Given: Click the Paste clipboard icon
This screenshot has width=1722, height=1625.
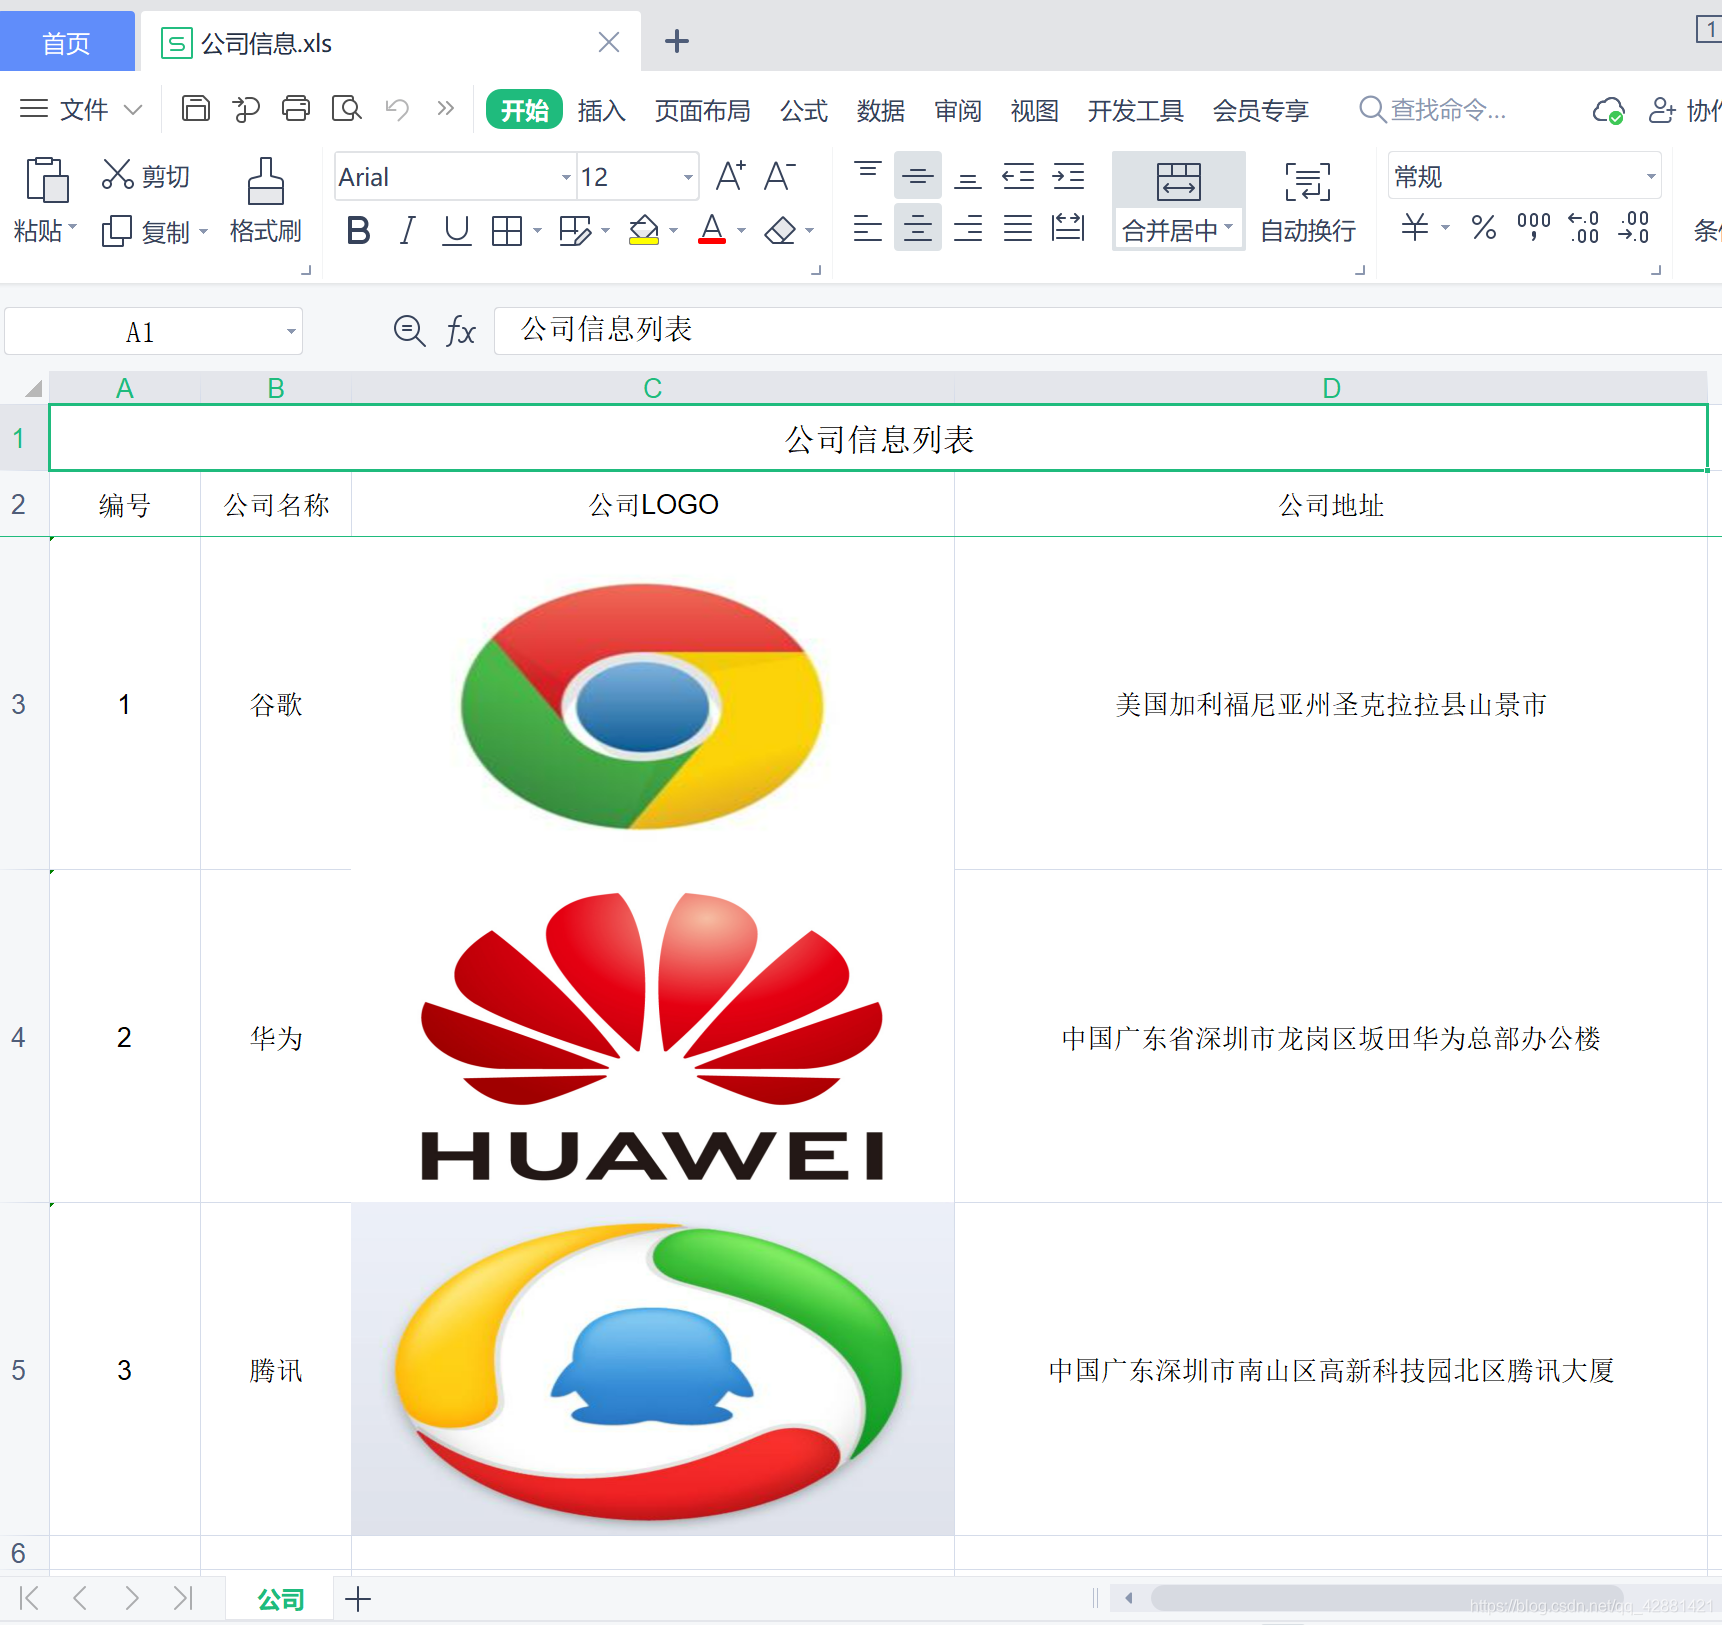Looking at the screenshot, I should [x=46, y=180].
